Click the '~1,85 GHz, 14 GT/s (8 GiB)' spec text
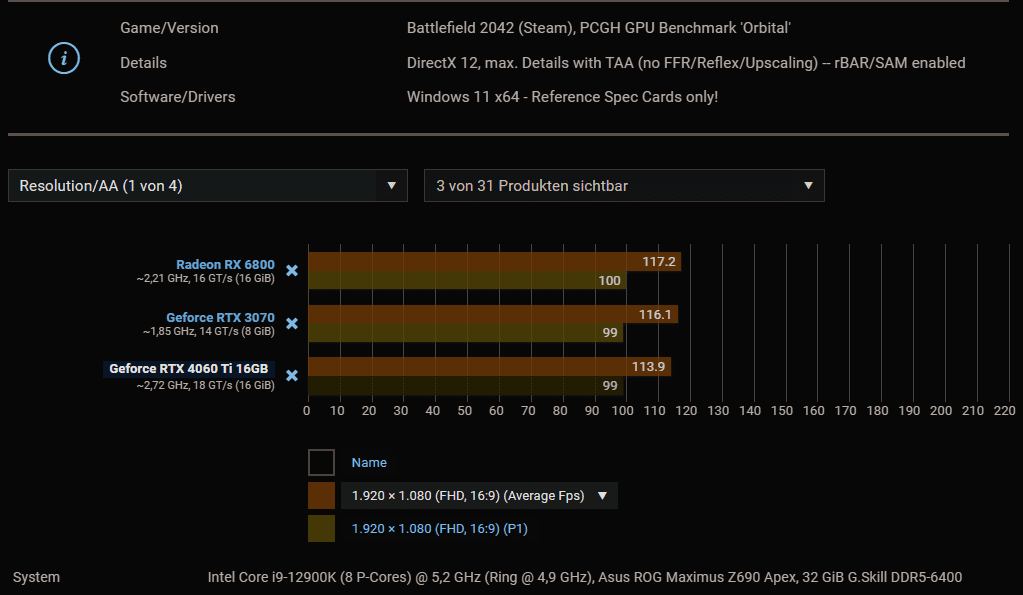1023x595 pixels. point(208,331)
